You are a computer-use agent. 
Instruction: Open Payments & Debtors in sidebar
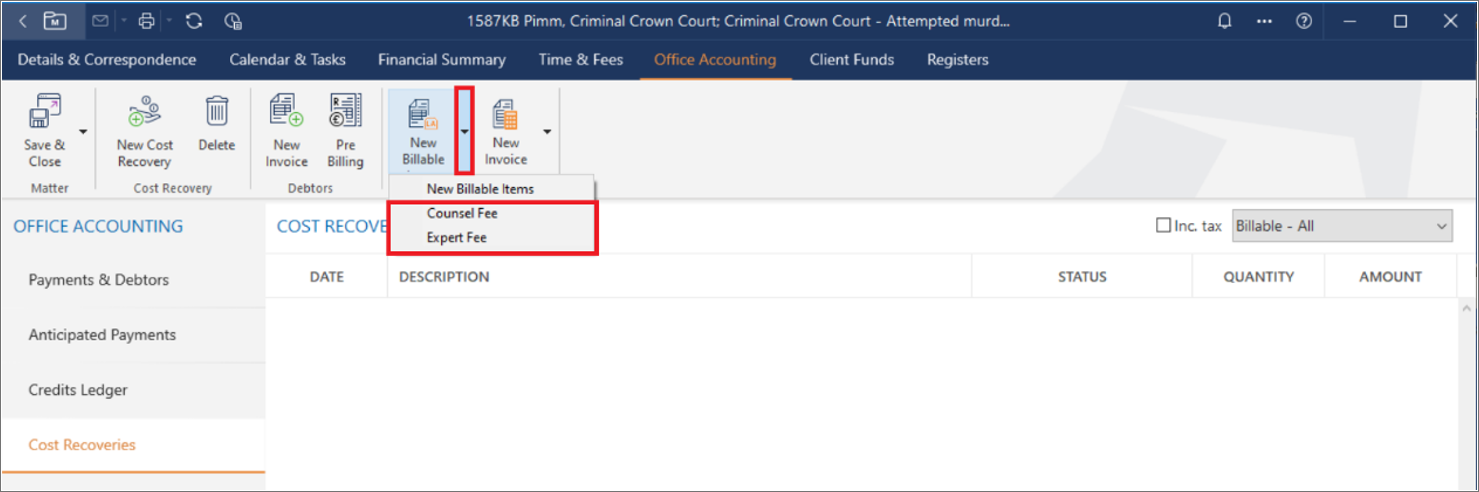pos(98,280)
